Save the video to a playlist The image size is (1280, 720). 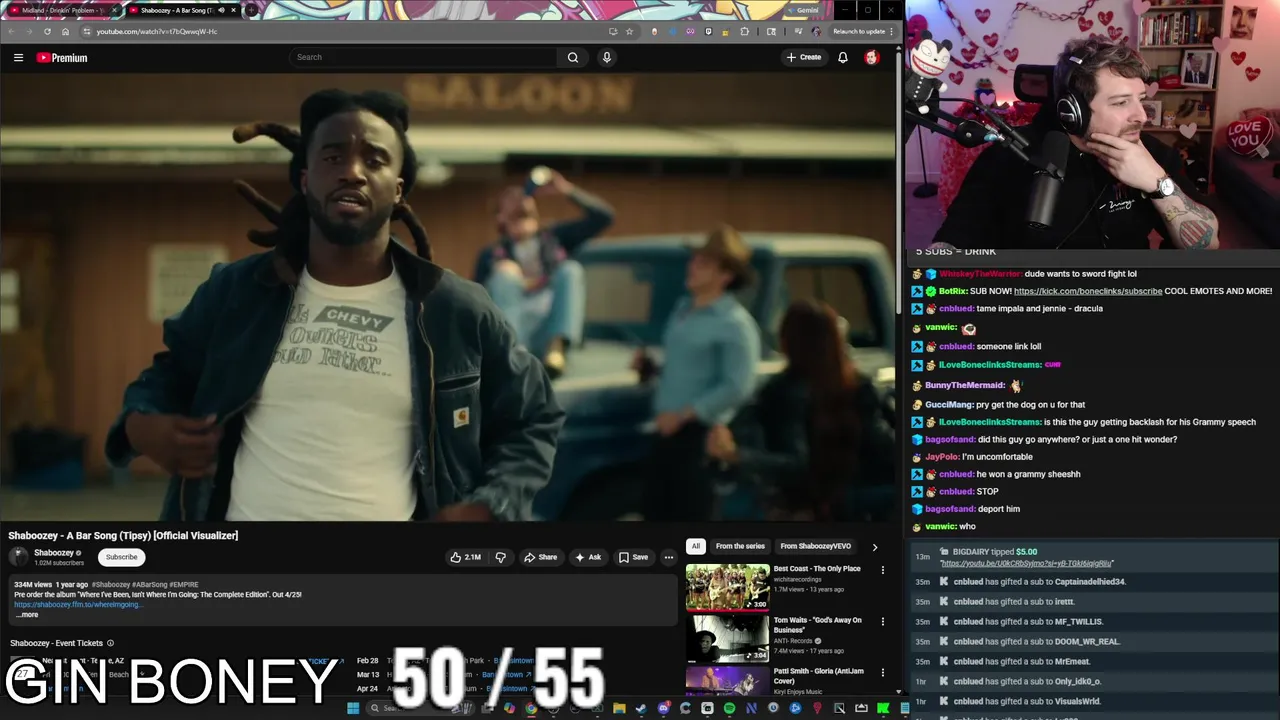click(x=633, y=557)
